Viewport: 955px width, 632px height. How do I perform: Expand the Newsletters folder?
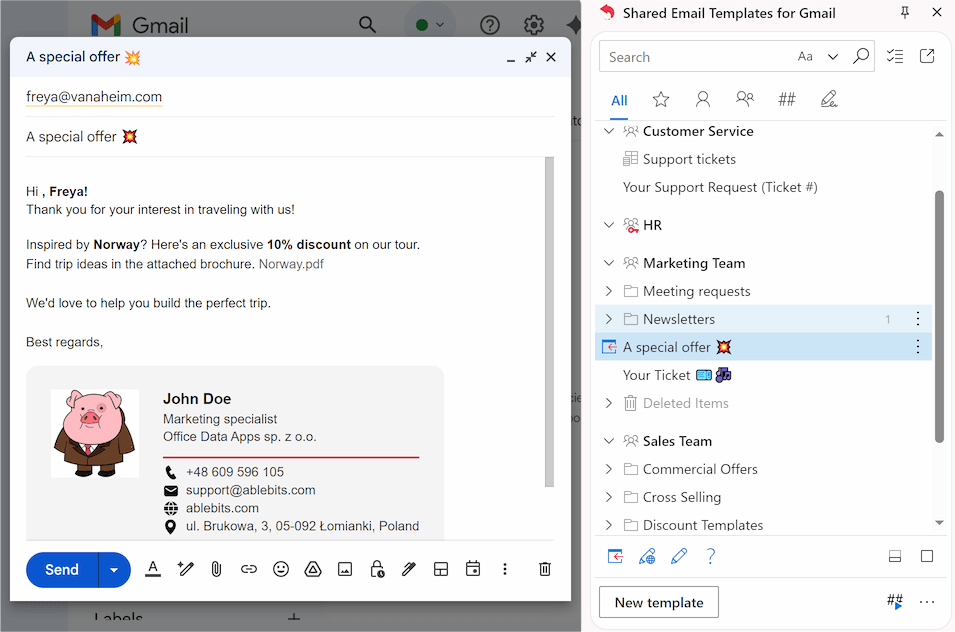(x=608, y=319)
